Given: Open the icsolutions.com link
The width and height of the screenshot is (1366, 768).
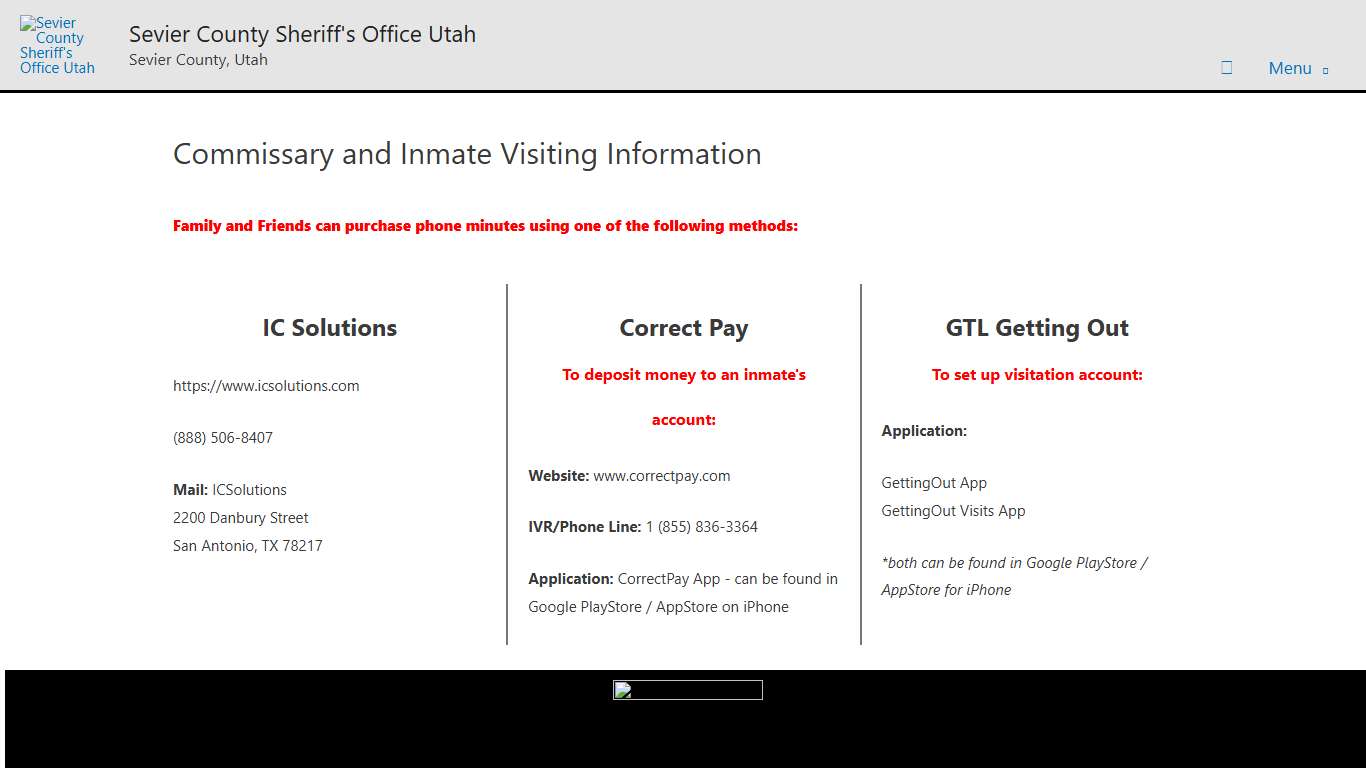Looking at the screenshot, I should [x=265, y=385].
